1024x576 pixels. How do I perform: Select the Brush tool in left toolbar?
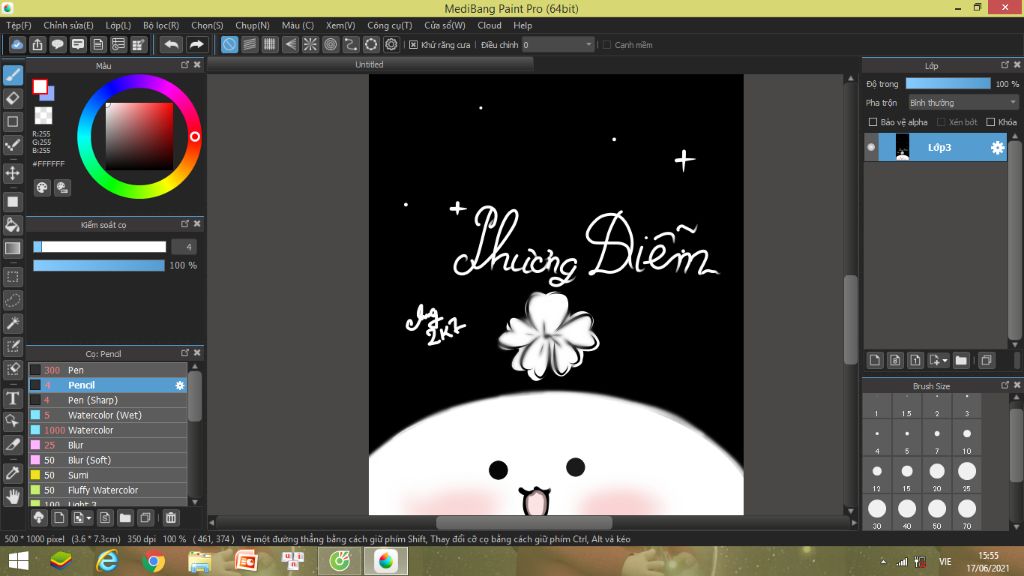[12, 75]
